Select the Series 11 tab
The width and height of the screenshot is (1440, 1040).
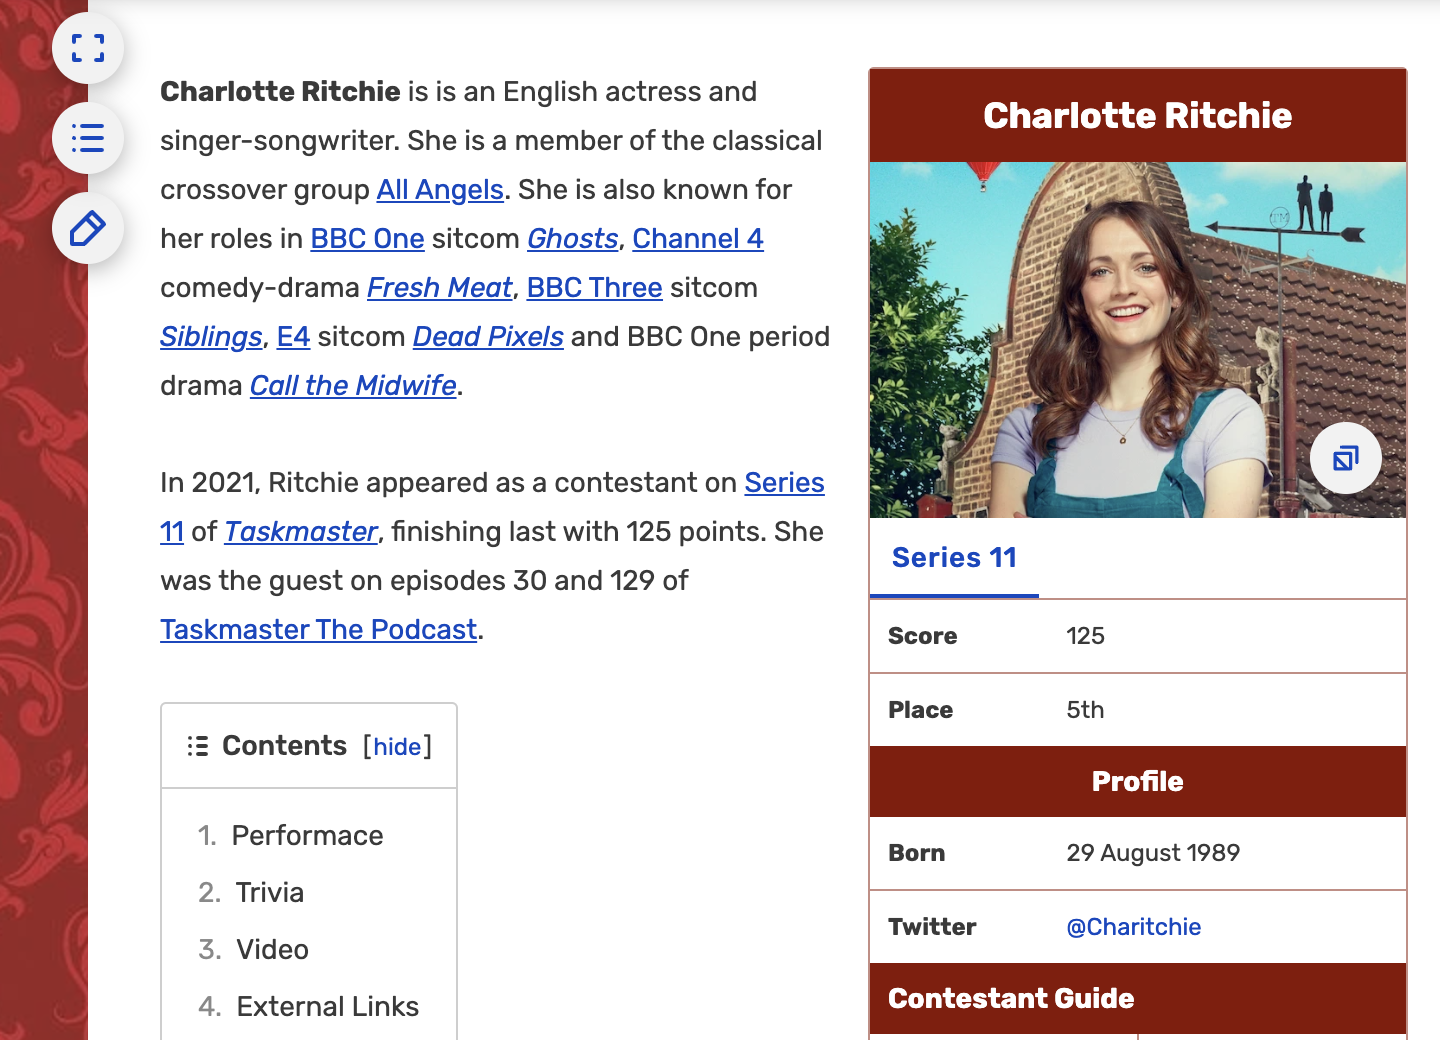coord(954,558)
